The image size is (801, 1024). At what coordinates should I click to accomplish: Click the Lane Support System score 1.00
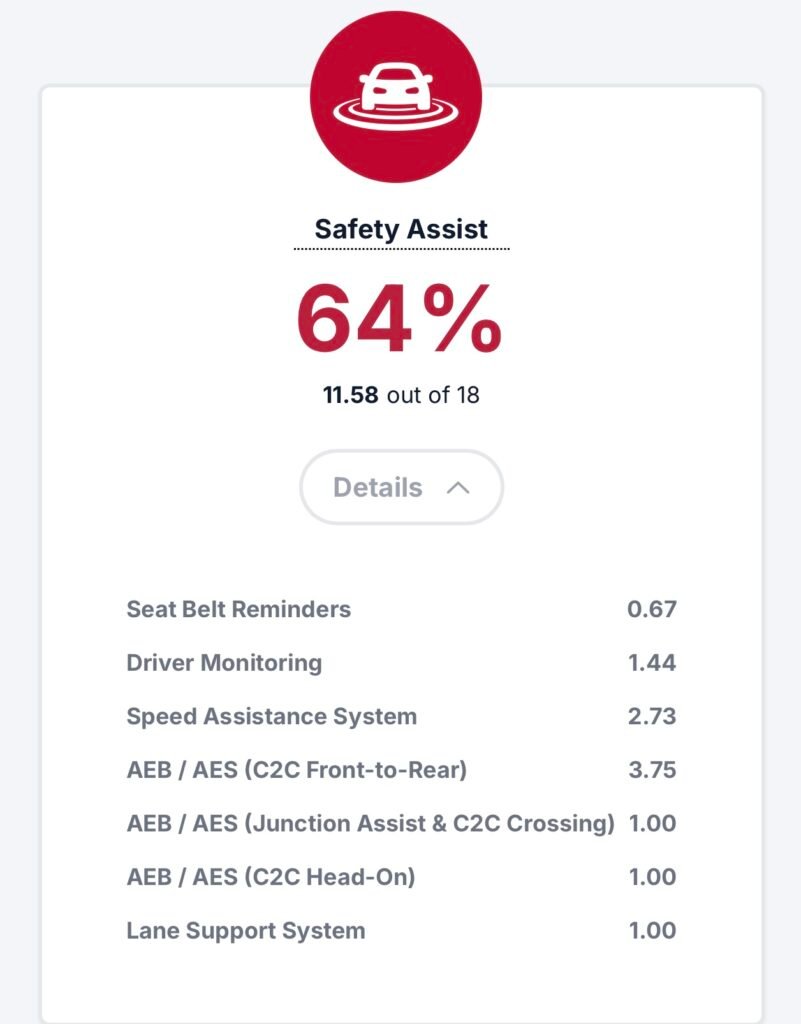point(652,931)
